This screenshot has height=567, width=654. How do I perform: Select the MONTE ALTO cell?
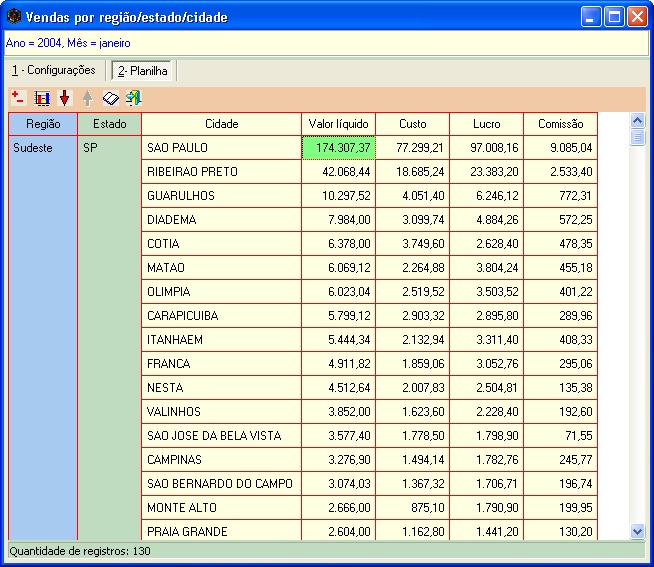pos(221,508)
